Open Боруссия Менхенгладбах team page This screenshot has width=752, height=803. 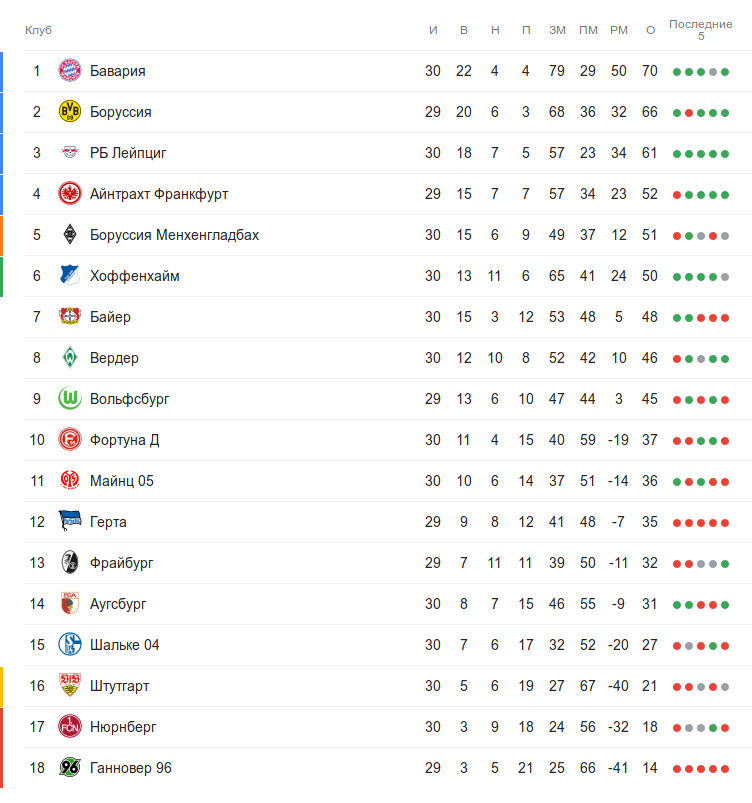click(174, 235)
